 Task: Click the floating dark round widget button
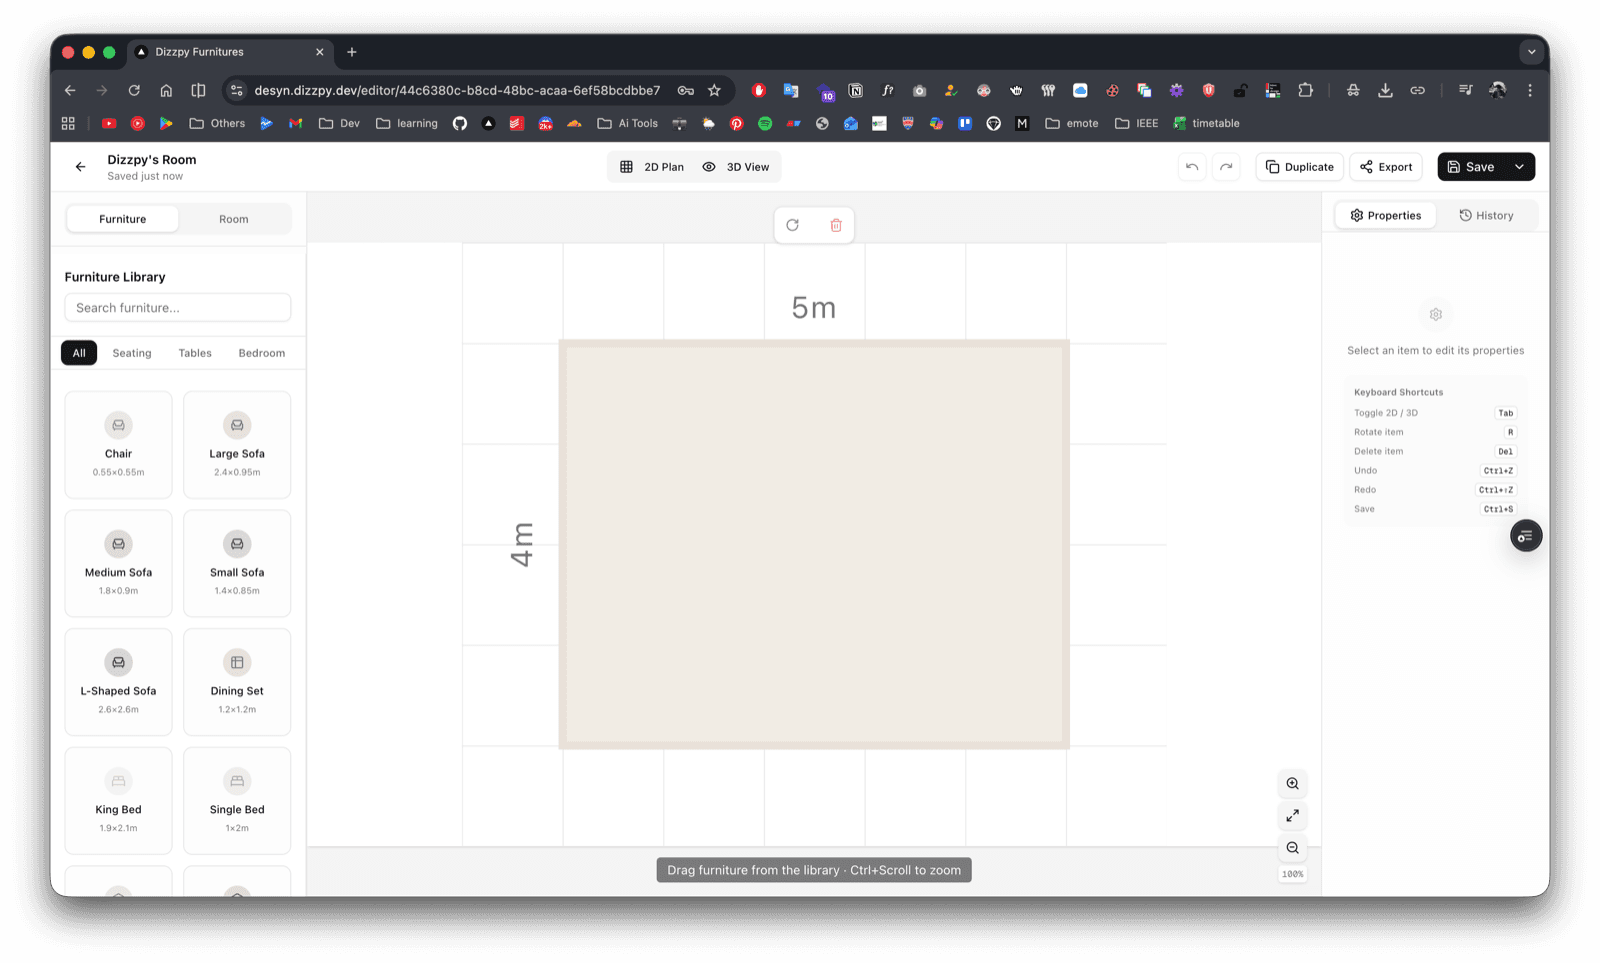(x=1526, y=536)
